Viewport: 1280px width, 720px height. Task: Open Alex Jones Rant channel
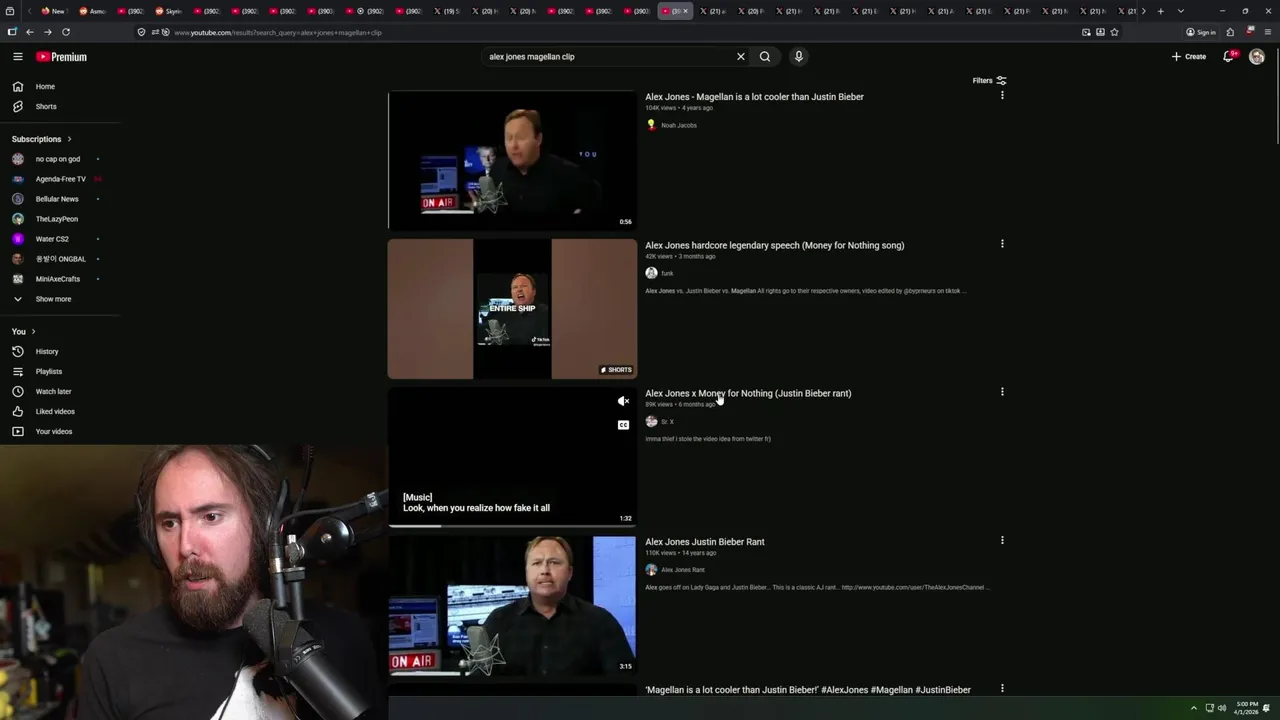coord(682,570)
